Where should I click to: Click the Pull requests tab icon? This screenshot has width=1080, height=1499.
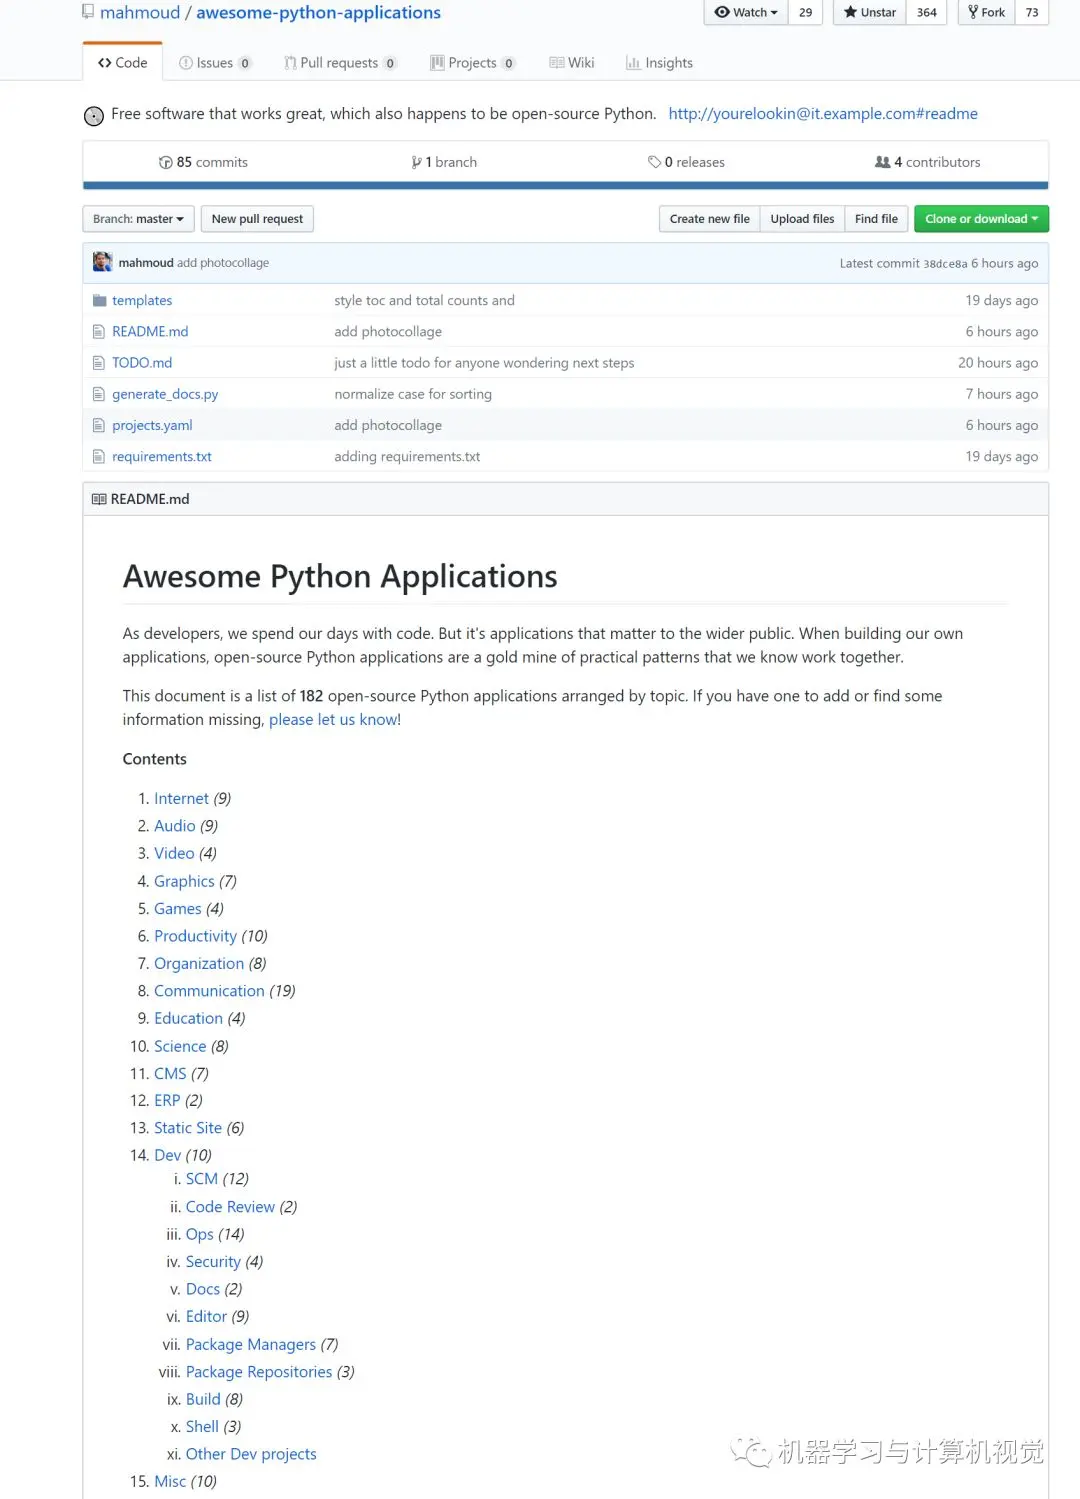pos(290,63)
